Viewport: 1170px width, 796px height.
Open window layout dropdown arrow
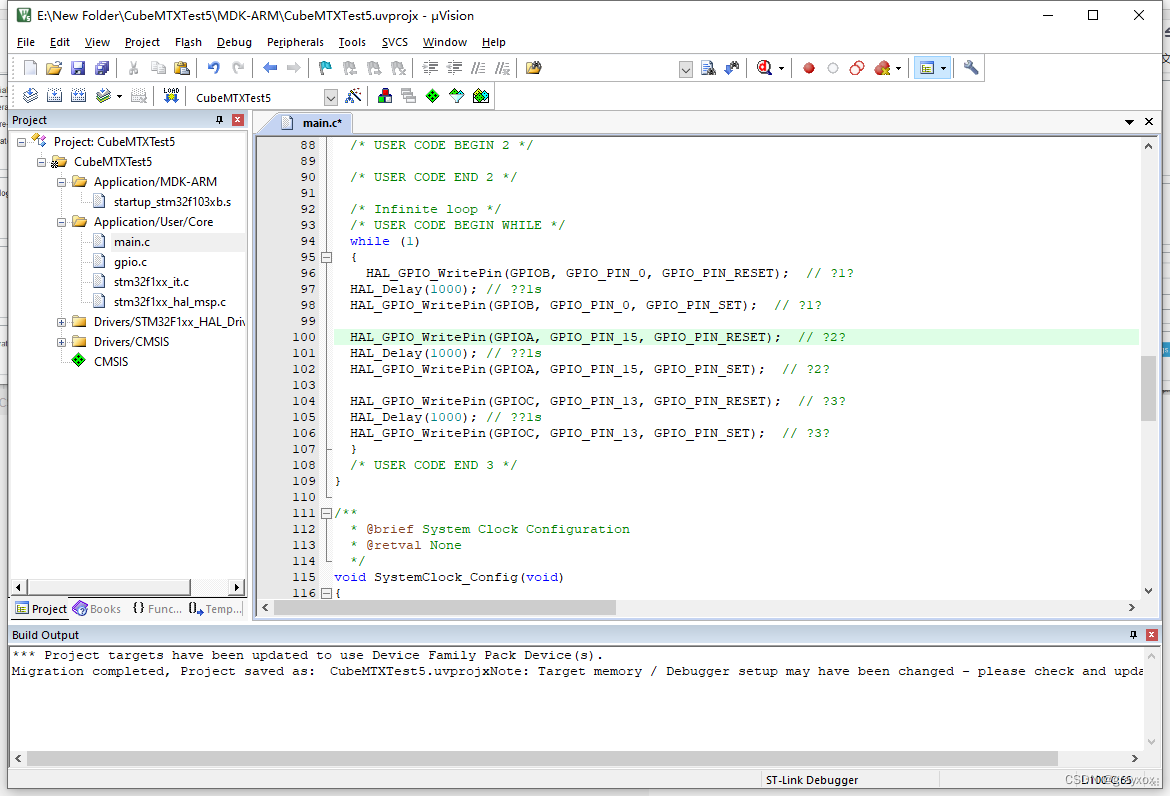[944, 69]
